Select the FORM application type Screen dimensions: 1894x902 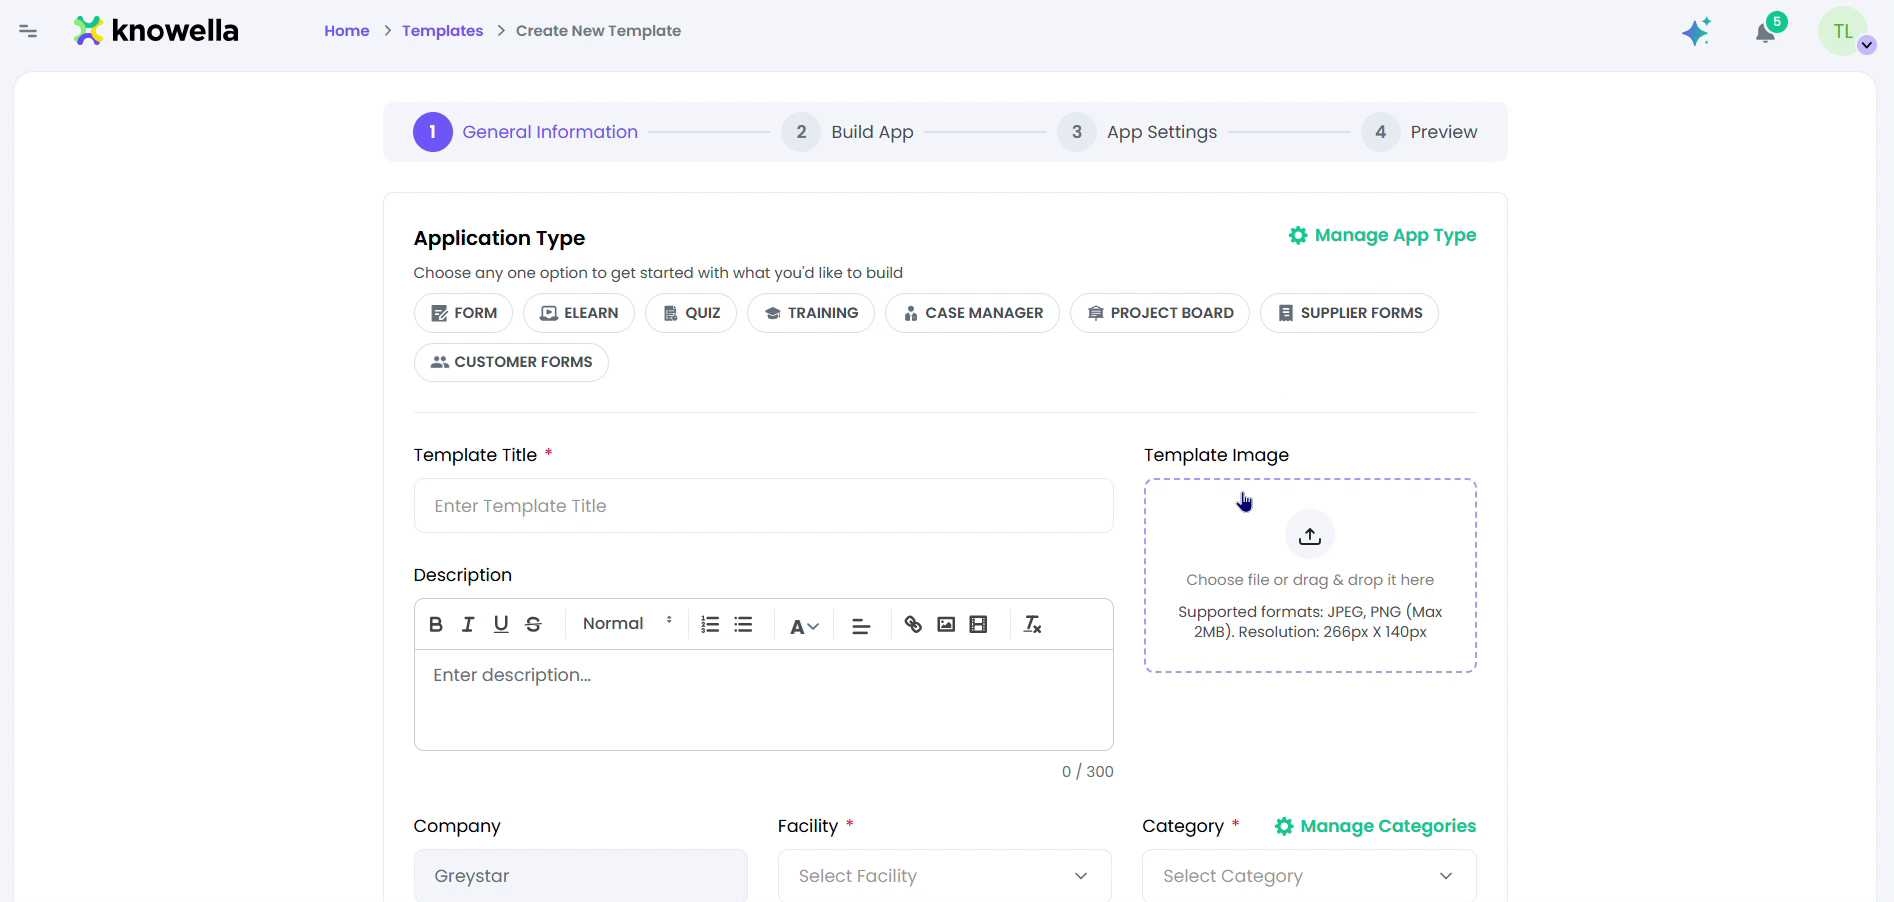click(x=463, y=313)
